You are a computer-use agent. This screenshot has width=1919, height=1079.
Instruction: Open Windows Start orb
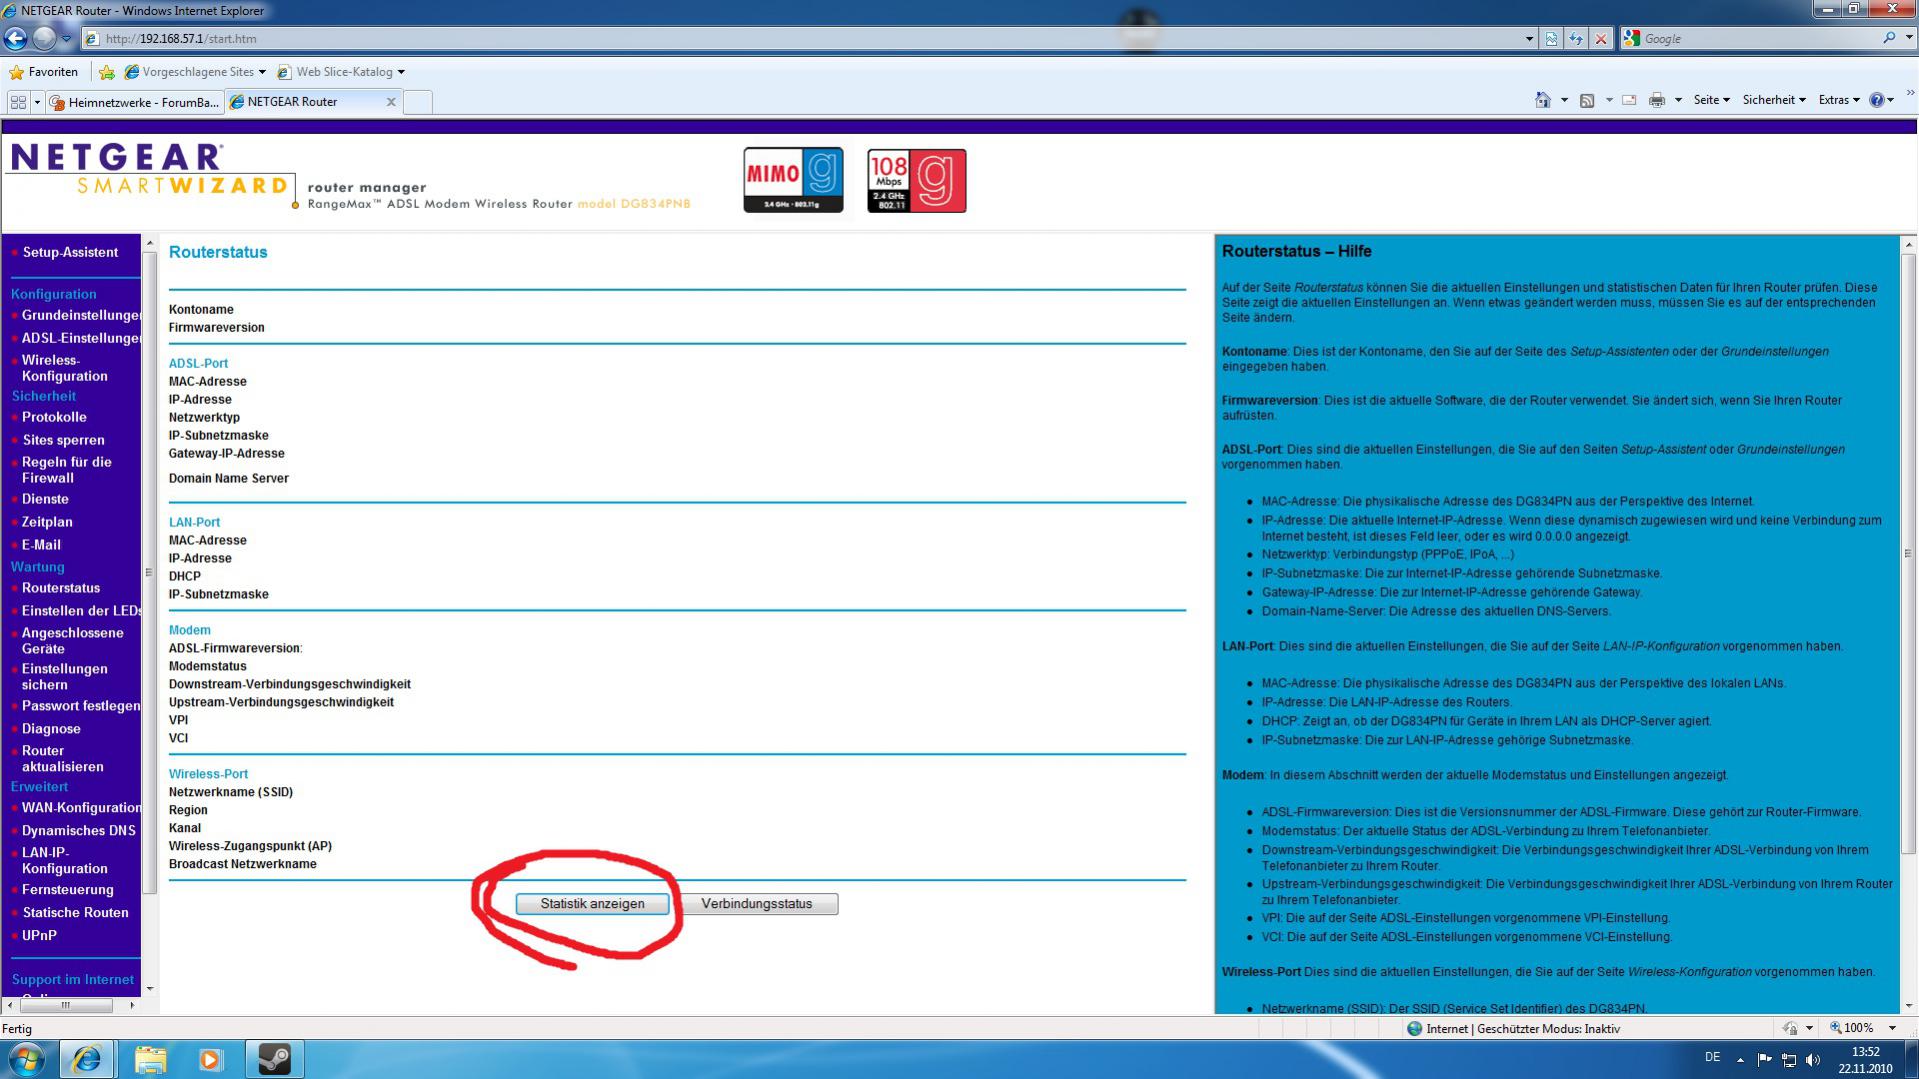point(27,1059)
